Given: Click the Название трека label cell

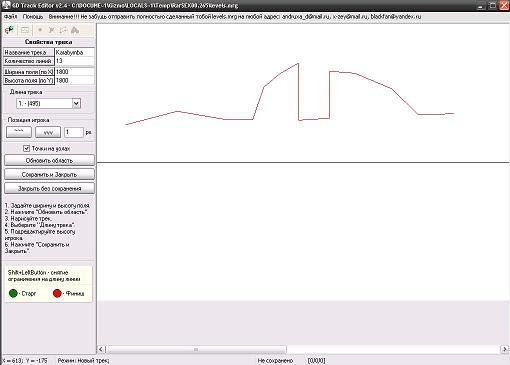Looking at the screenshot, I should tap(29, 52).
